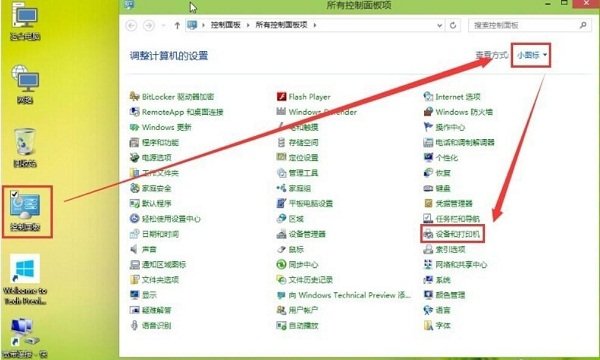
Task: Focus the 搜索控制面板 search box
Action: [x=530, y=25]
